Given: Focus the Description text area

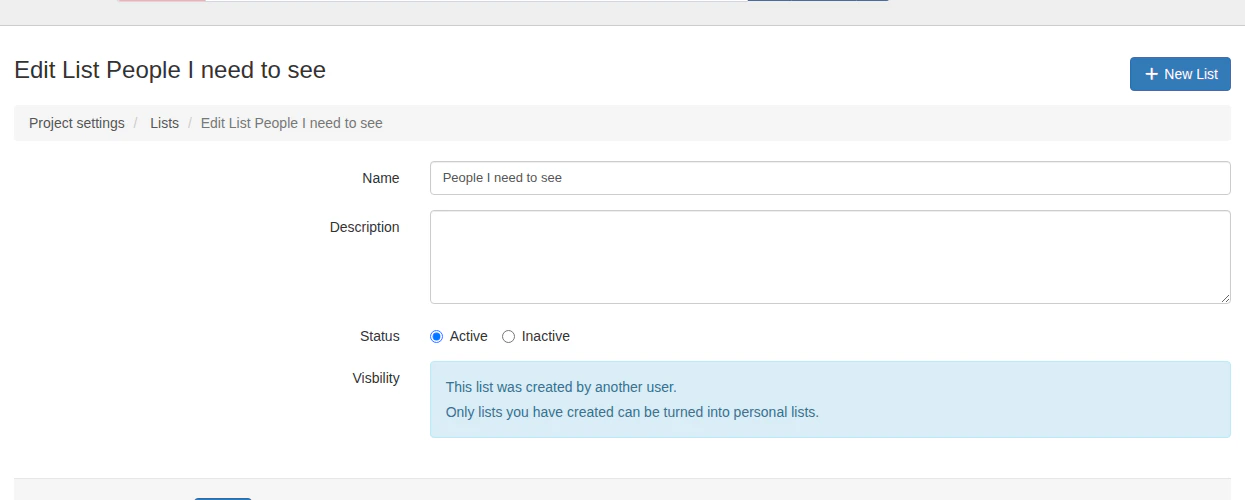Looking at the screenshot, I should point(830,257).
